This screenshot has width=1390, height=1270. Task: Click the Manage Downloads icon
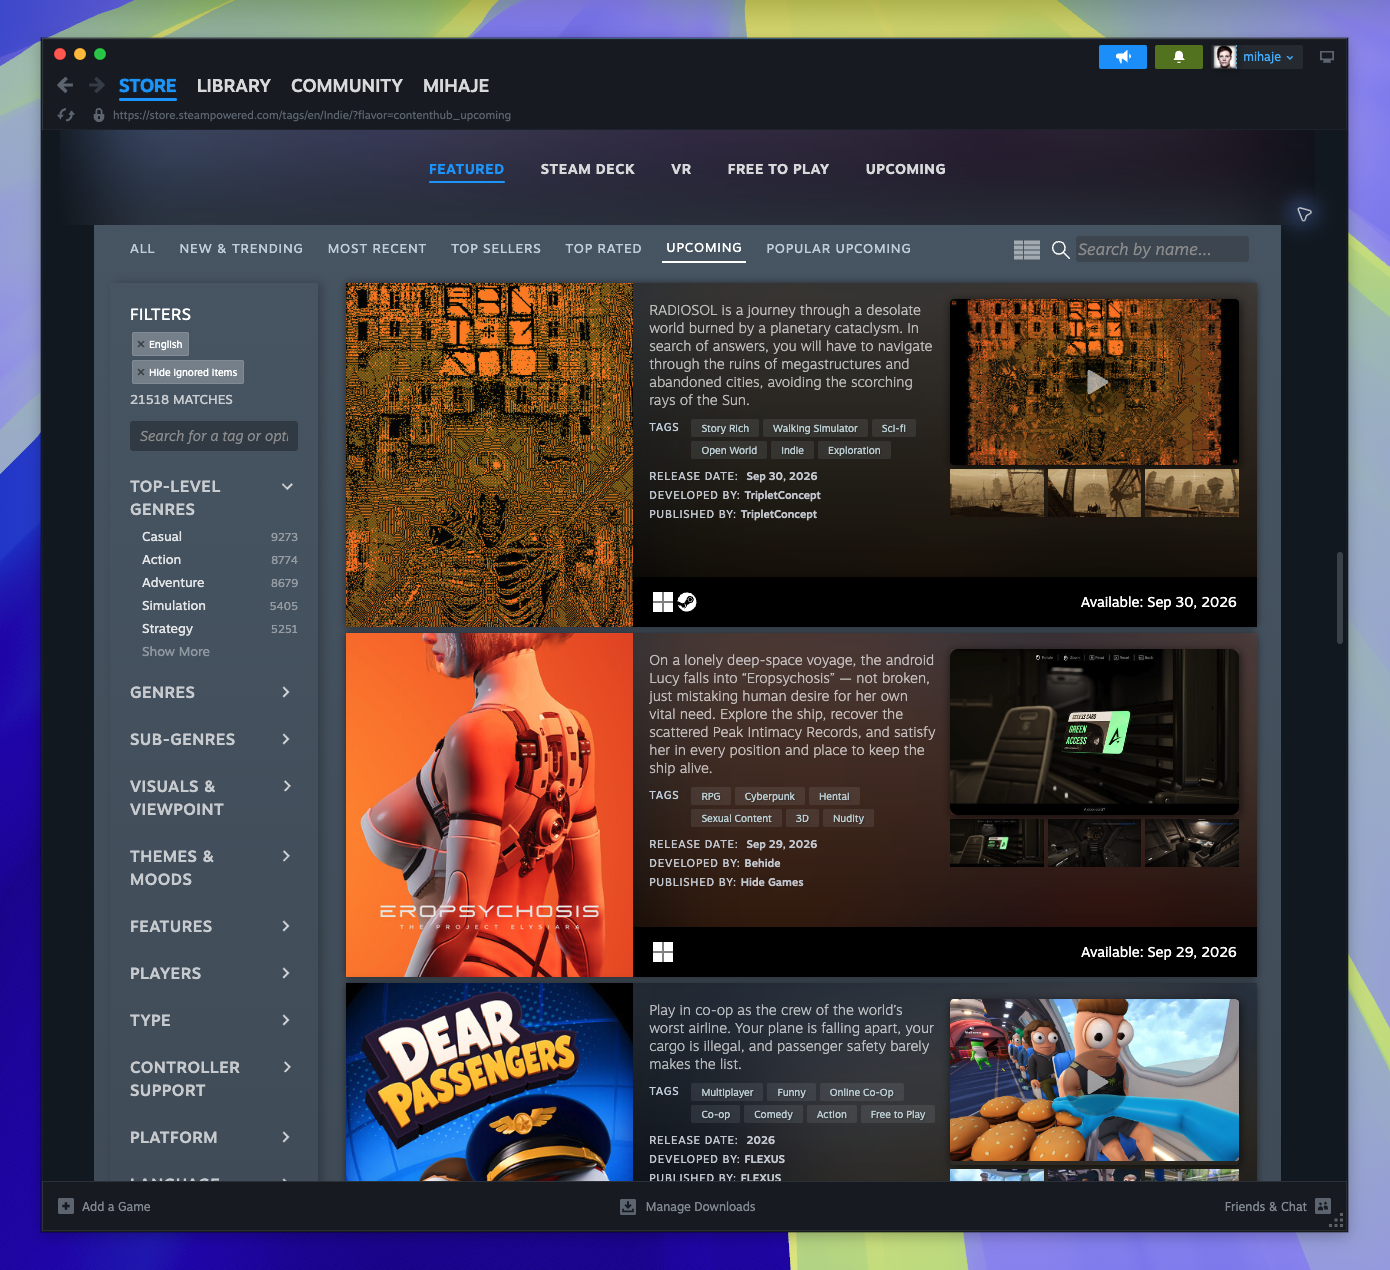click(628, 1207)
